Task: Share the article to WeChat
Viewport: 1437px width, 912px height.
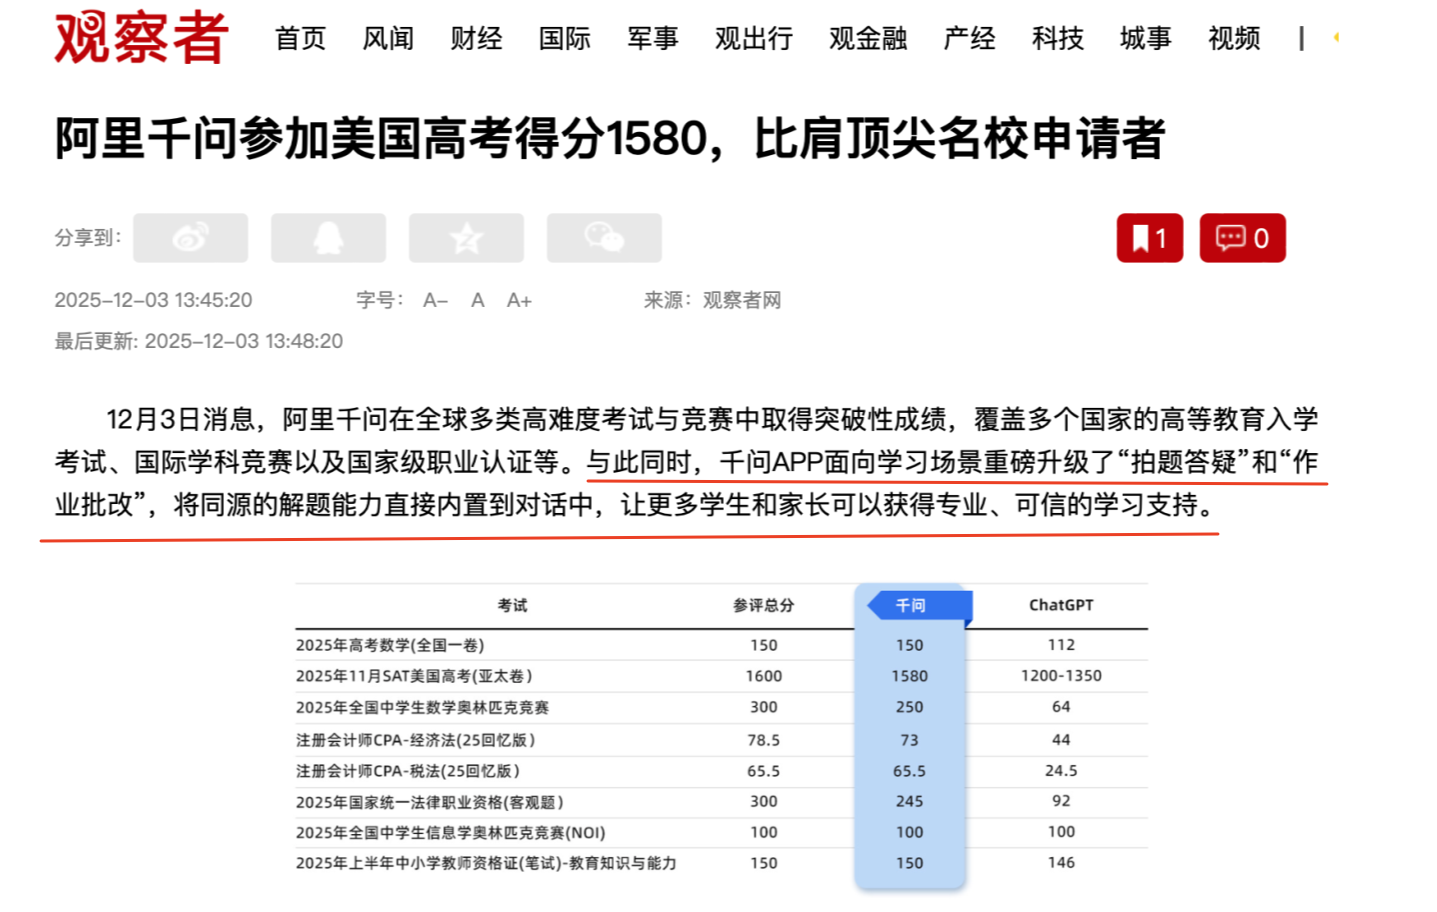Action: (x=604, y=237)
